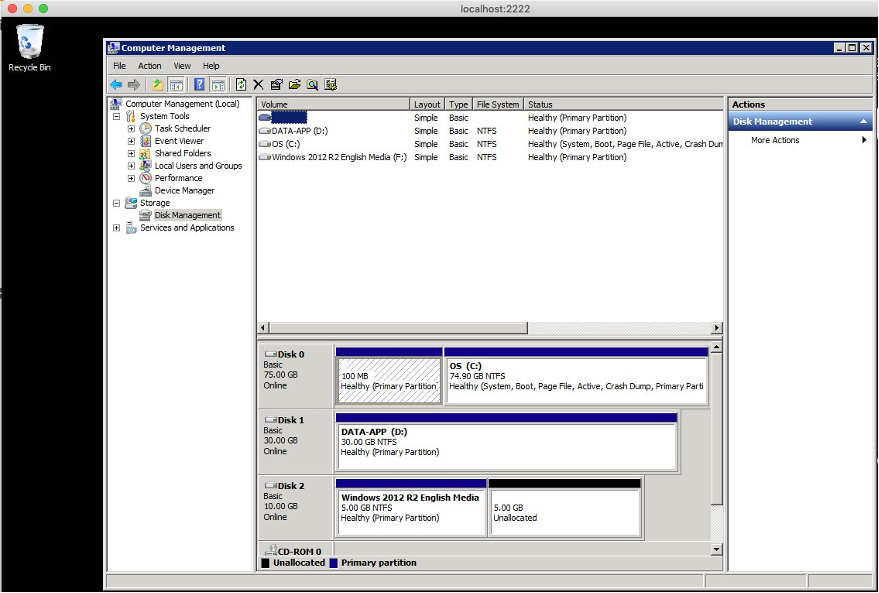Select the 5.00 GB Unallocated block
Image resolution: width=879 pixels, height=593 pixels.
tap(565, 512)
